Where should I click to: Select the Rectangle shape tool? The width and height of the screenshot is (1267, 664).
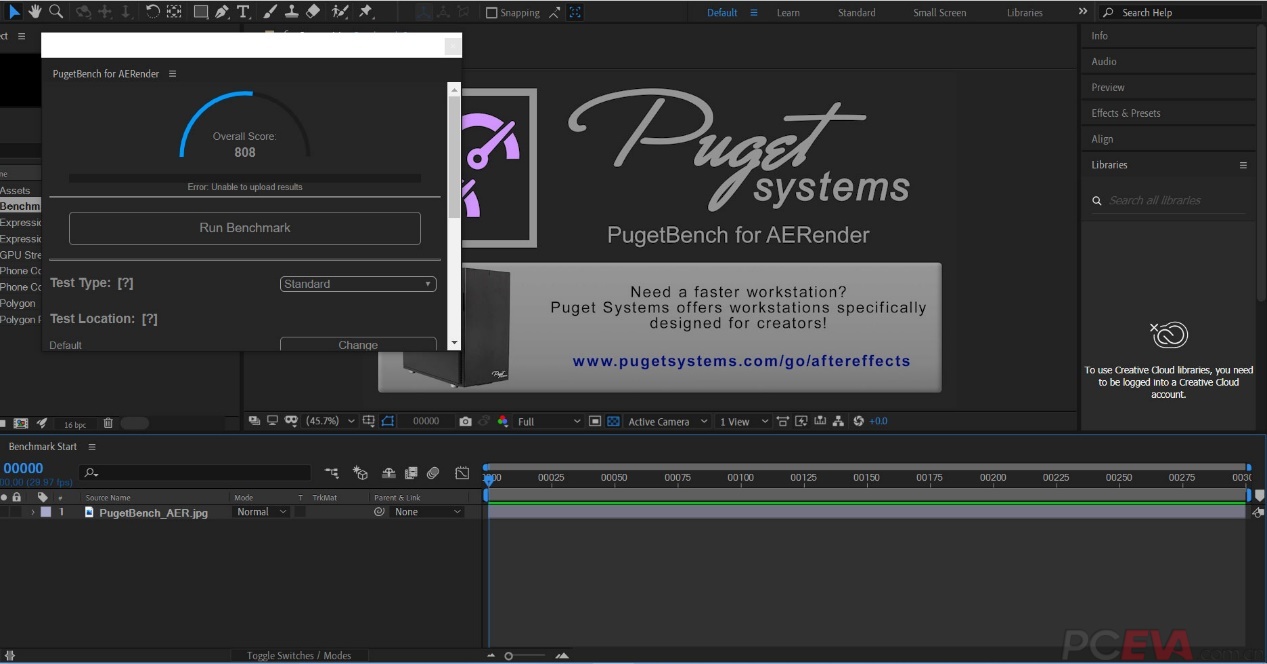(x=201, y=12)
